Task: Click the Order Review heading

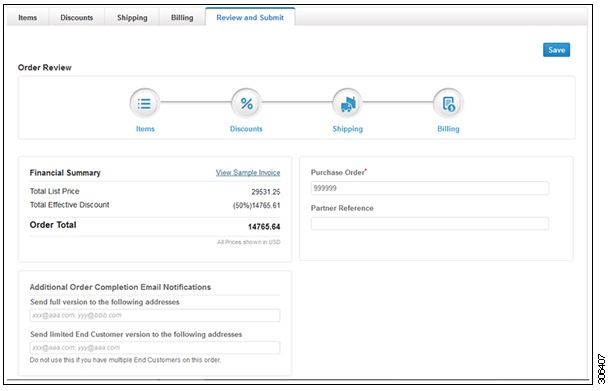Action: tap(44, 68)
